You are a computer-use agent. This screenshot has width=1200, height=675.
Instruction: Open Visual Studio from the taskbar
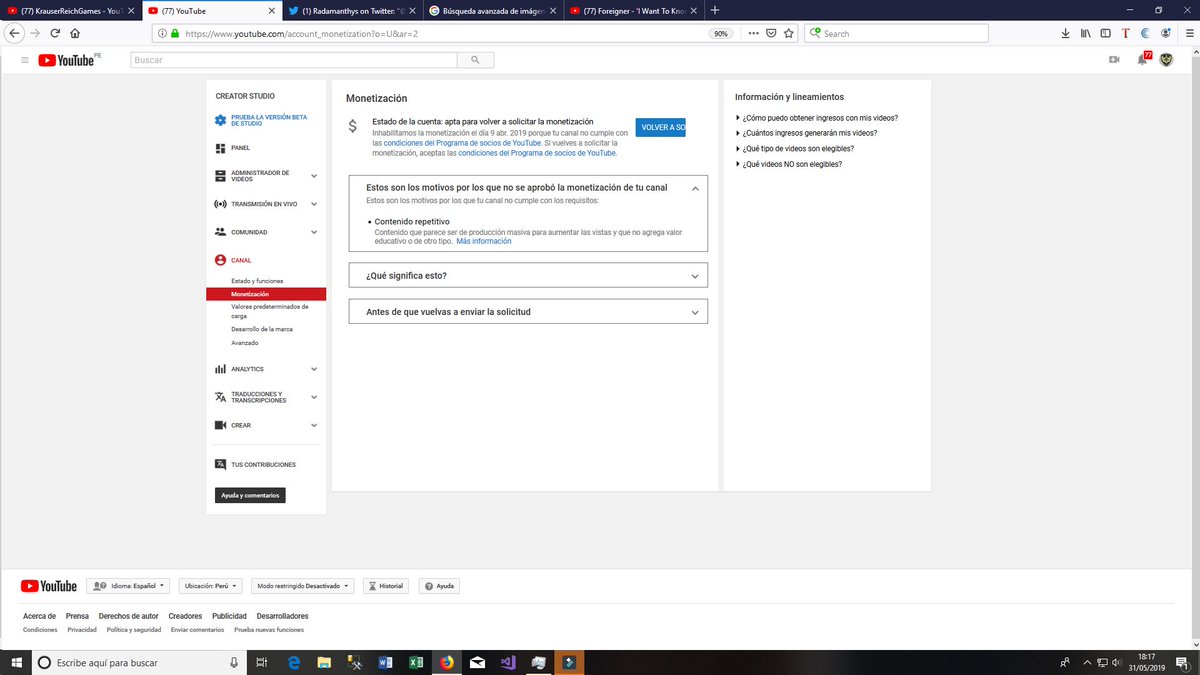click(507, 662)
